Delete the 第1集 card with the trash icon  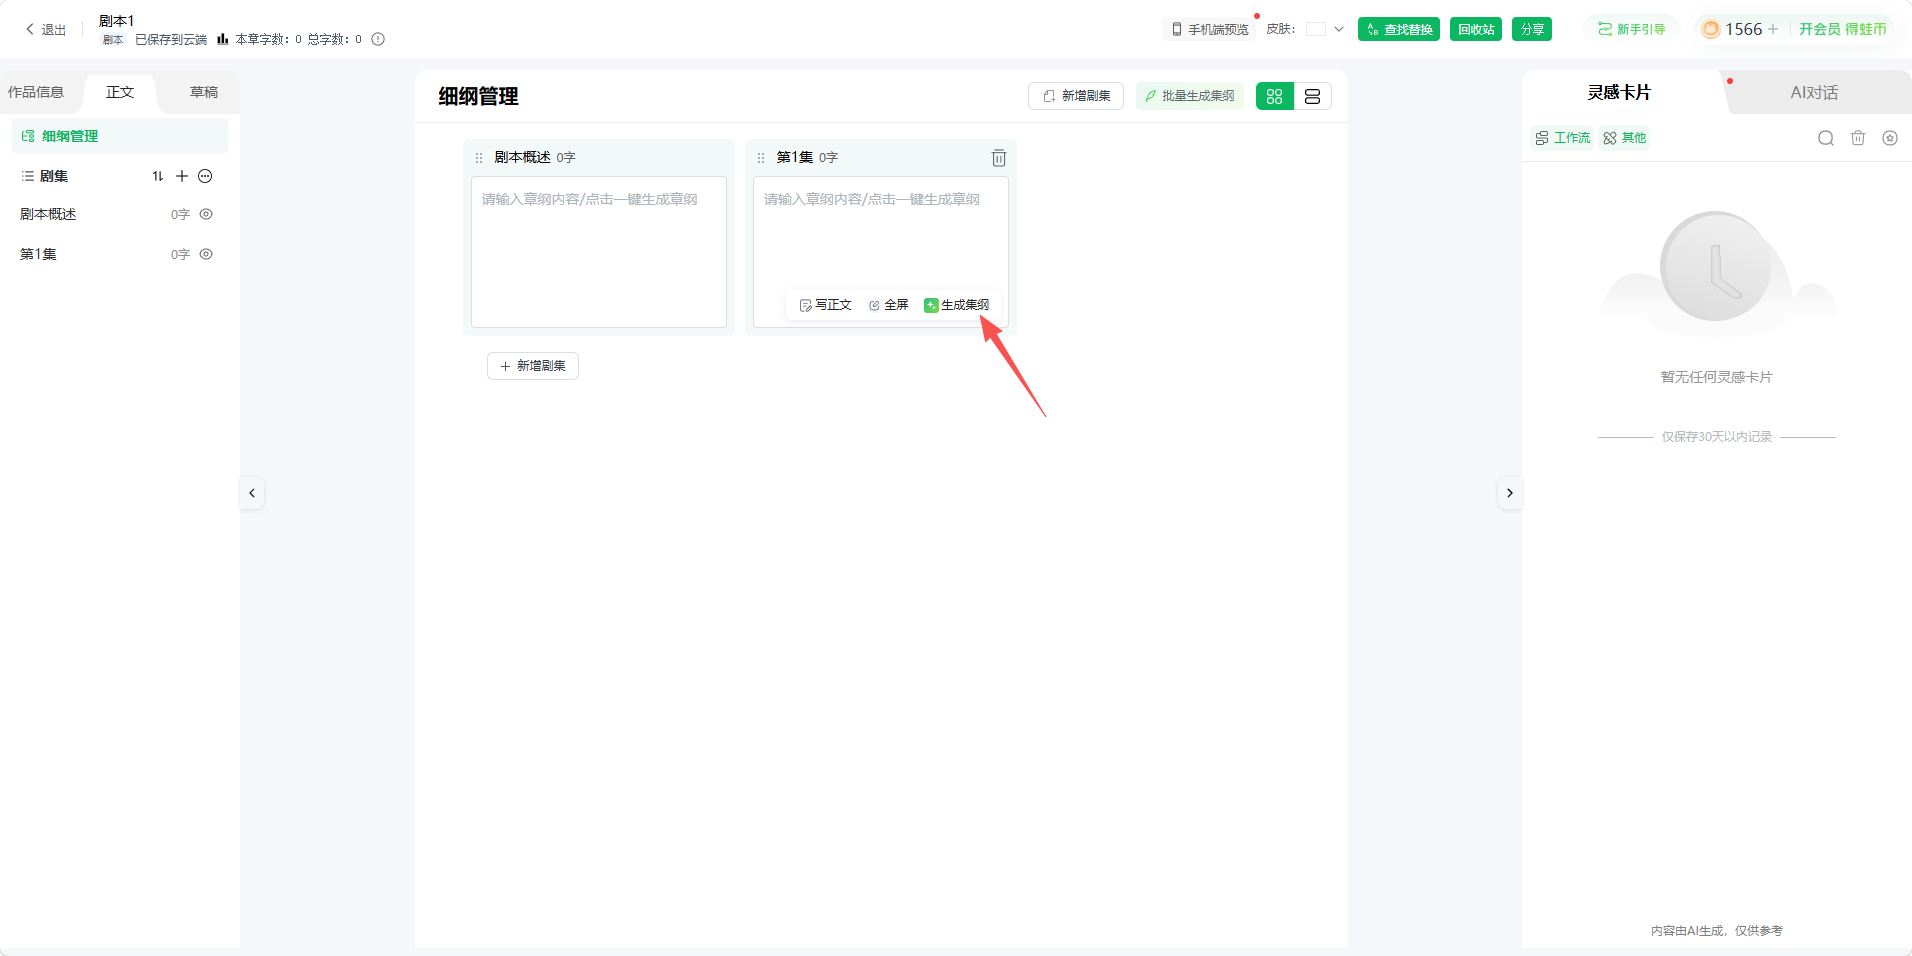coord(998,158)
